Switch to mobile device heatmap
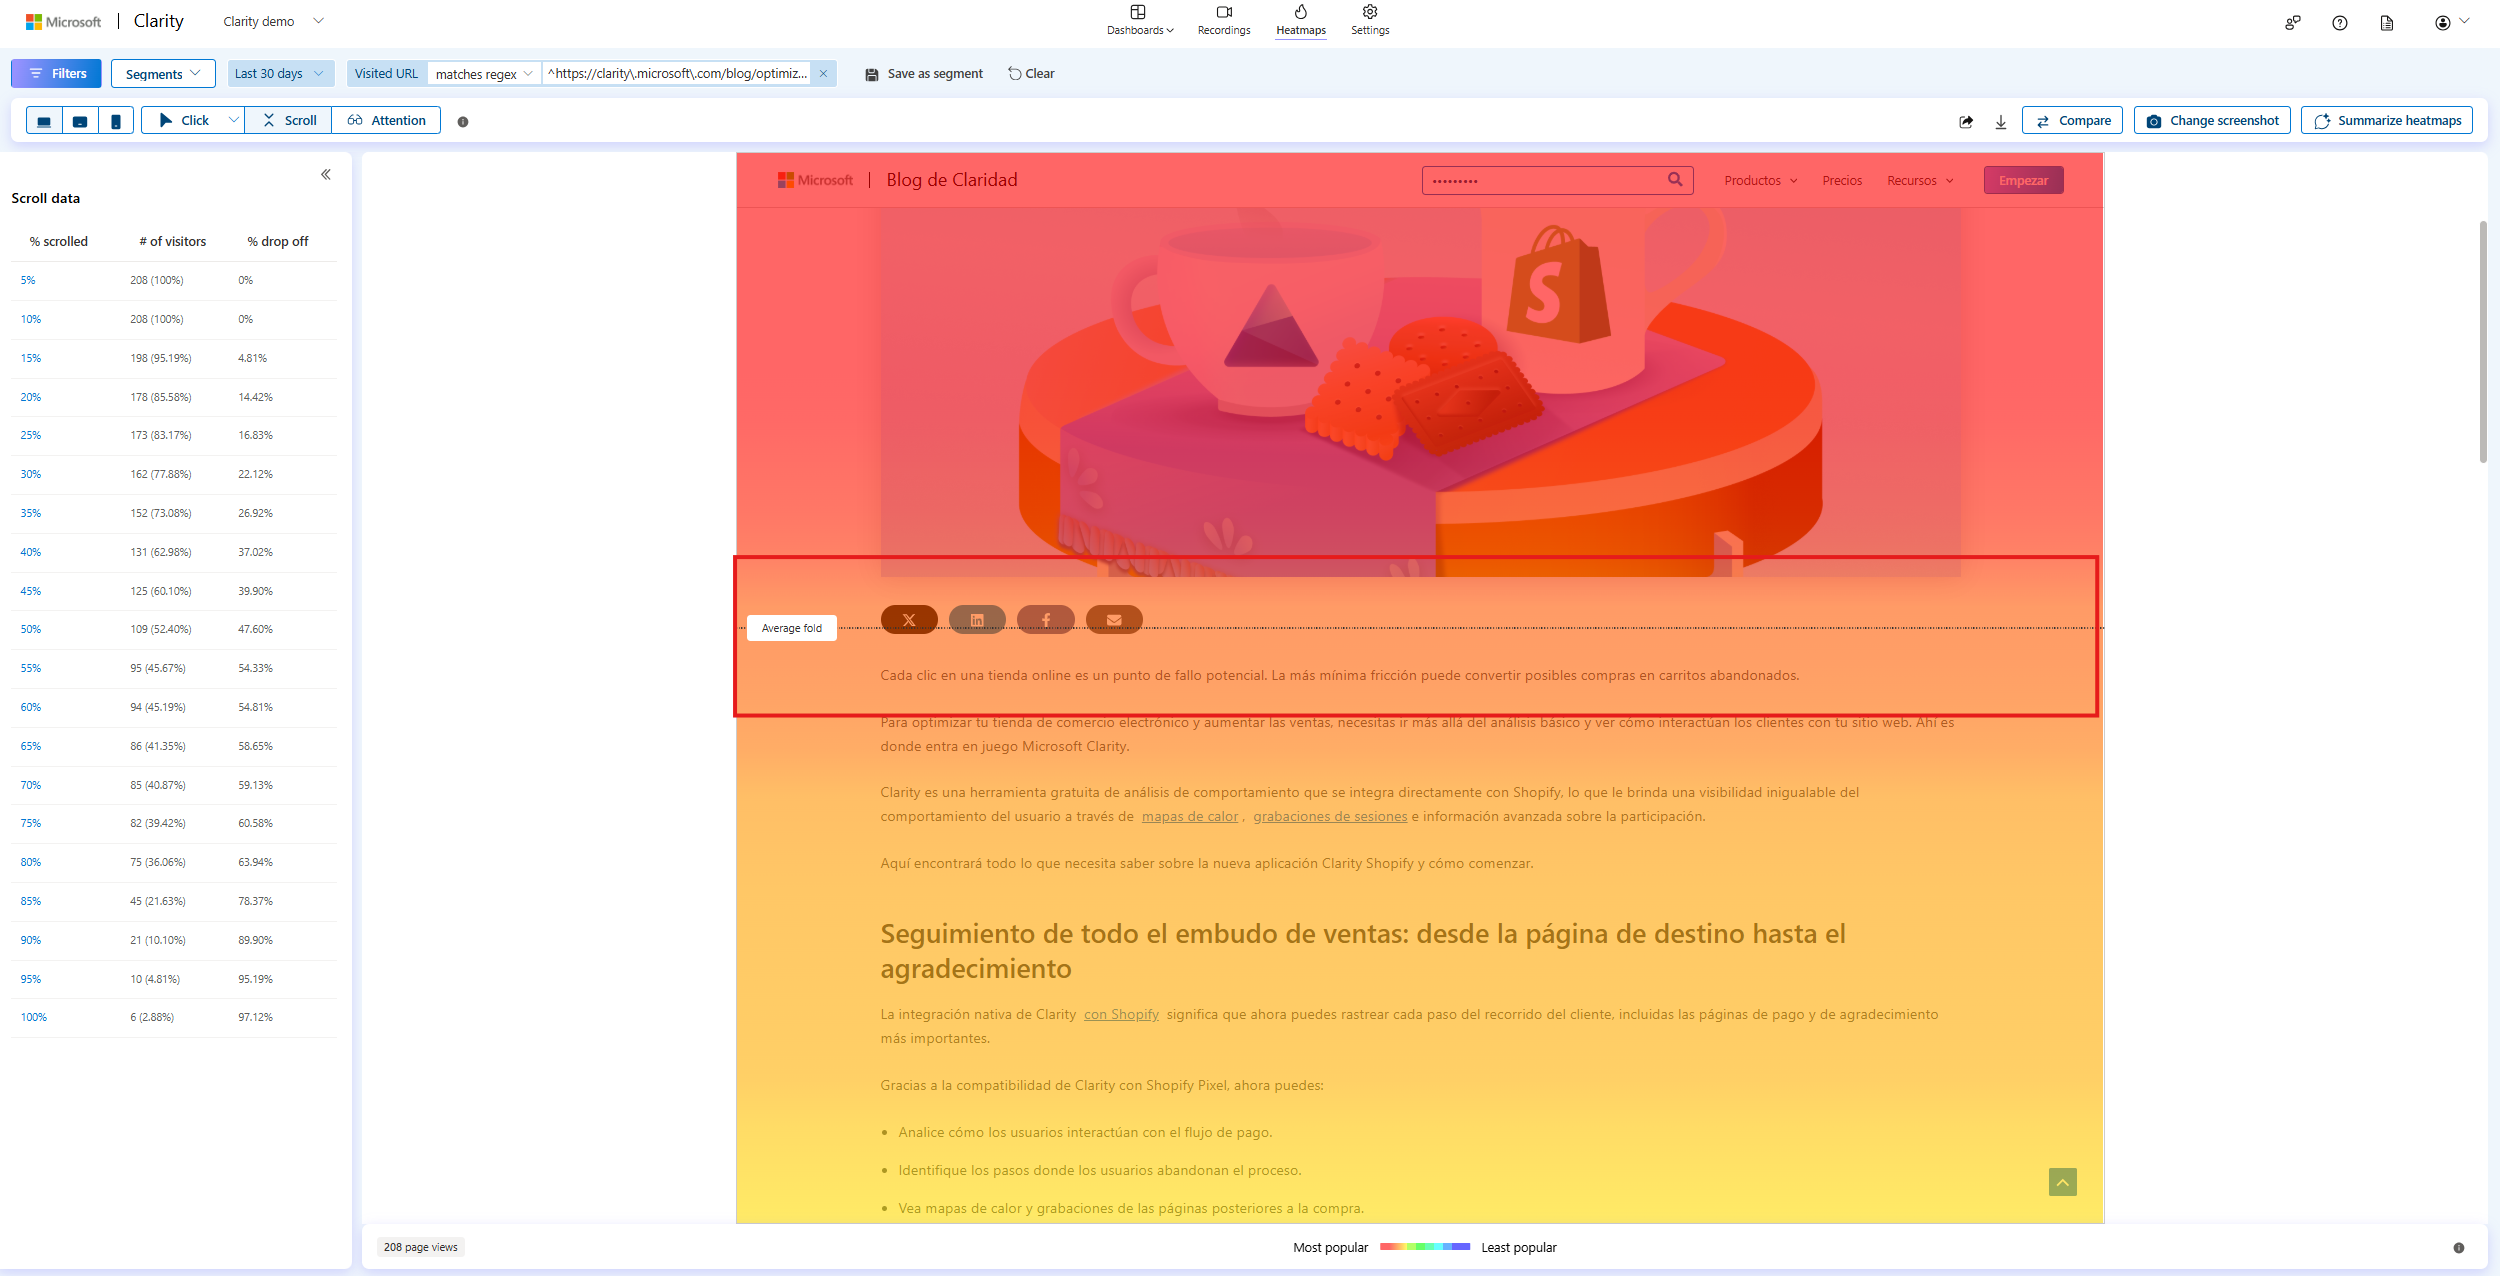Viewport: 2500px width, 1276px height. click(117, 120)
